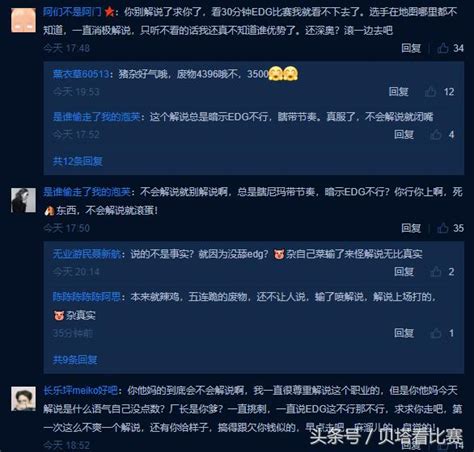Open the profile of username 无业游民顾新航
The height and width of the screenshot is (452, 474).
coord(87,254)
